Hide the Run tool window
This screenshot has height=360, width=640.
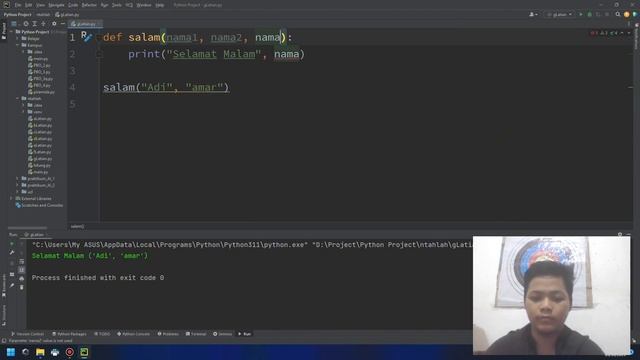(x=628, y=235)
